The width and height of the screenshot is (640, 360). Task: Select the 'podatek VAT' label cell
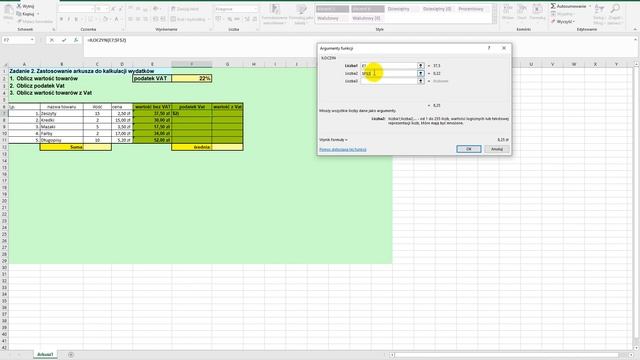[152, 78]
